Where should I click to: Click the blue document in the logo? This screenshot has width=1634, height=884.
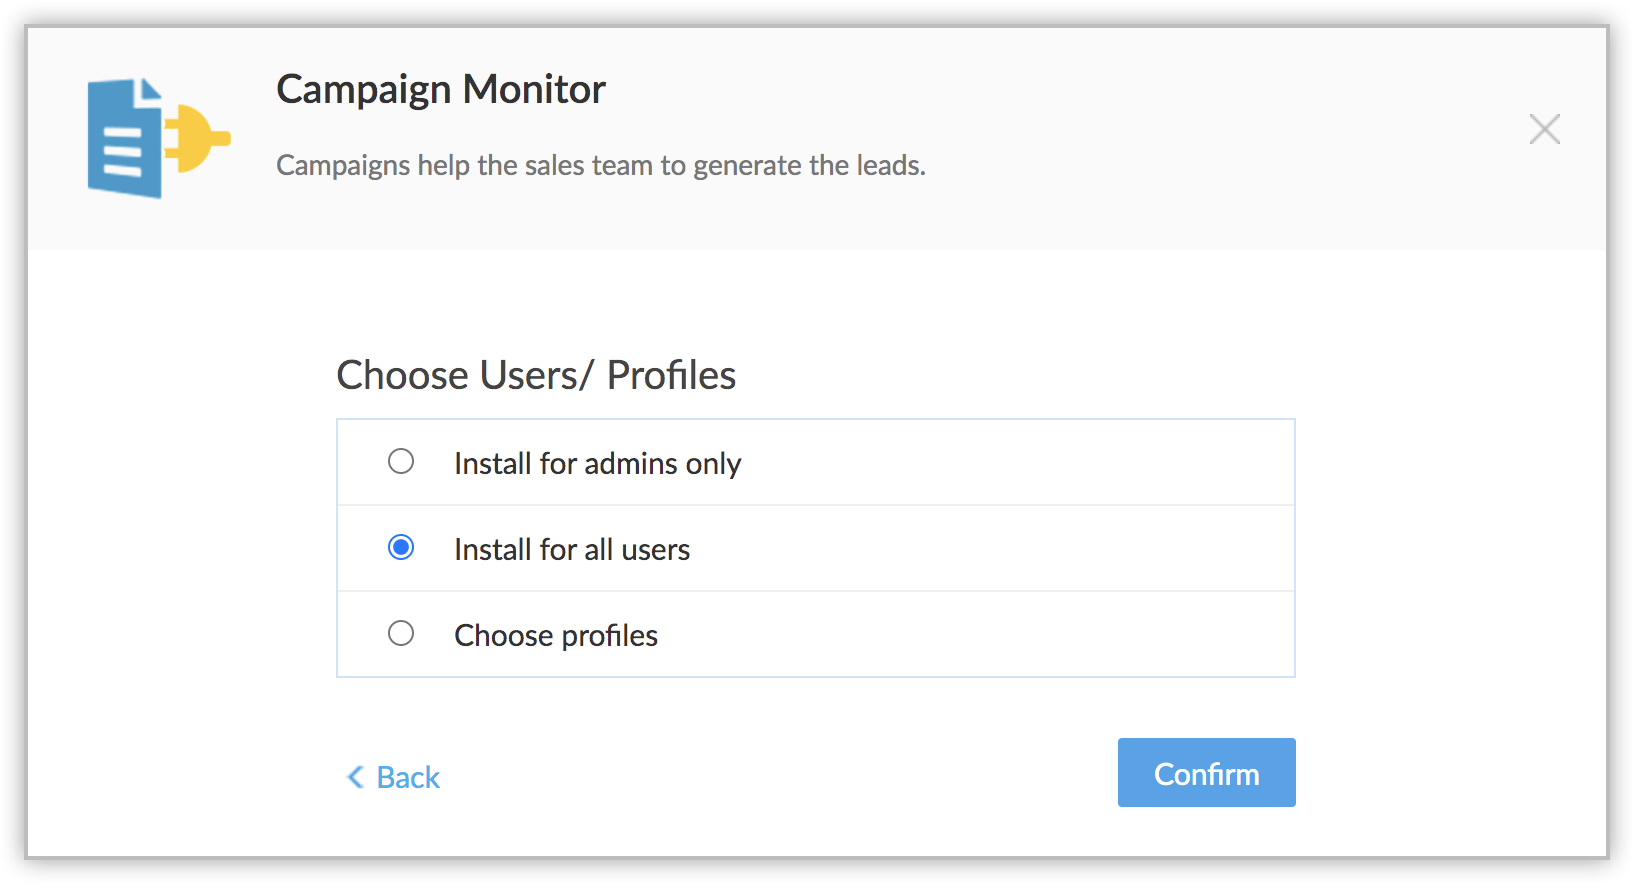tap(125, 140)
